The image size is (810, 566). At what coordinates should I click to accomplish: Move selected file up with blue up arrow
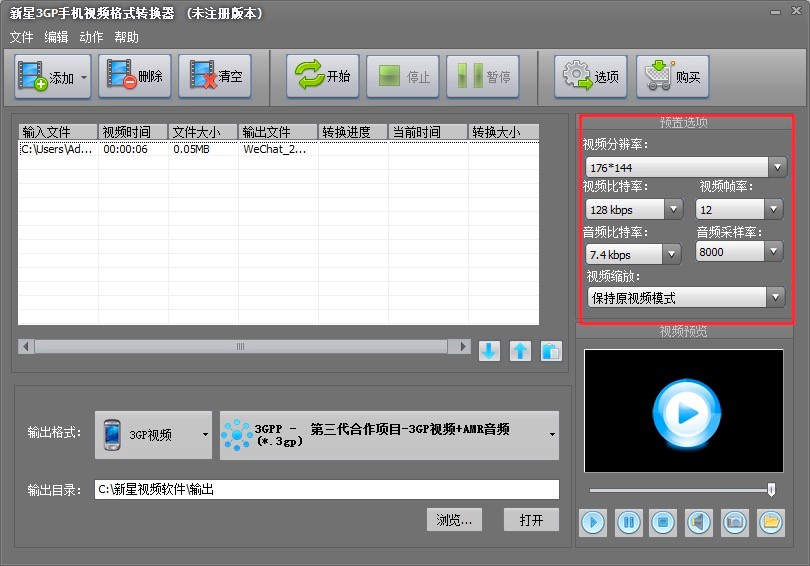(520, 351)
